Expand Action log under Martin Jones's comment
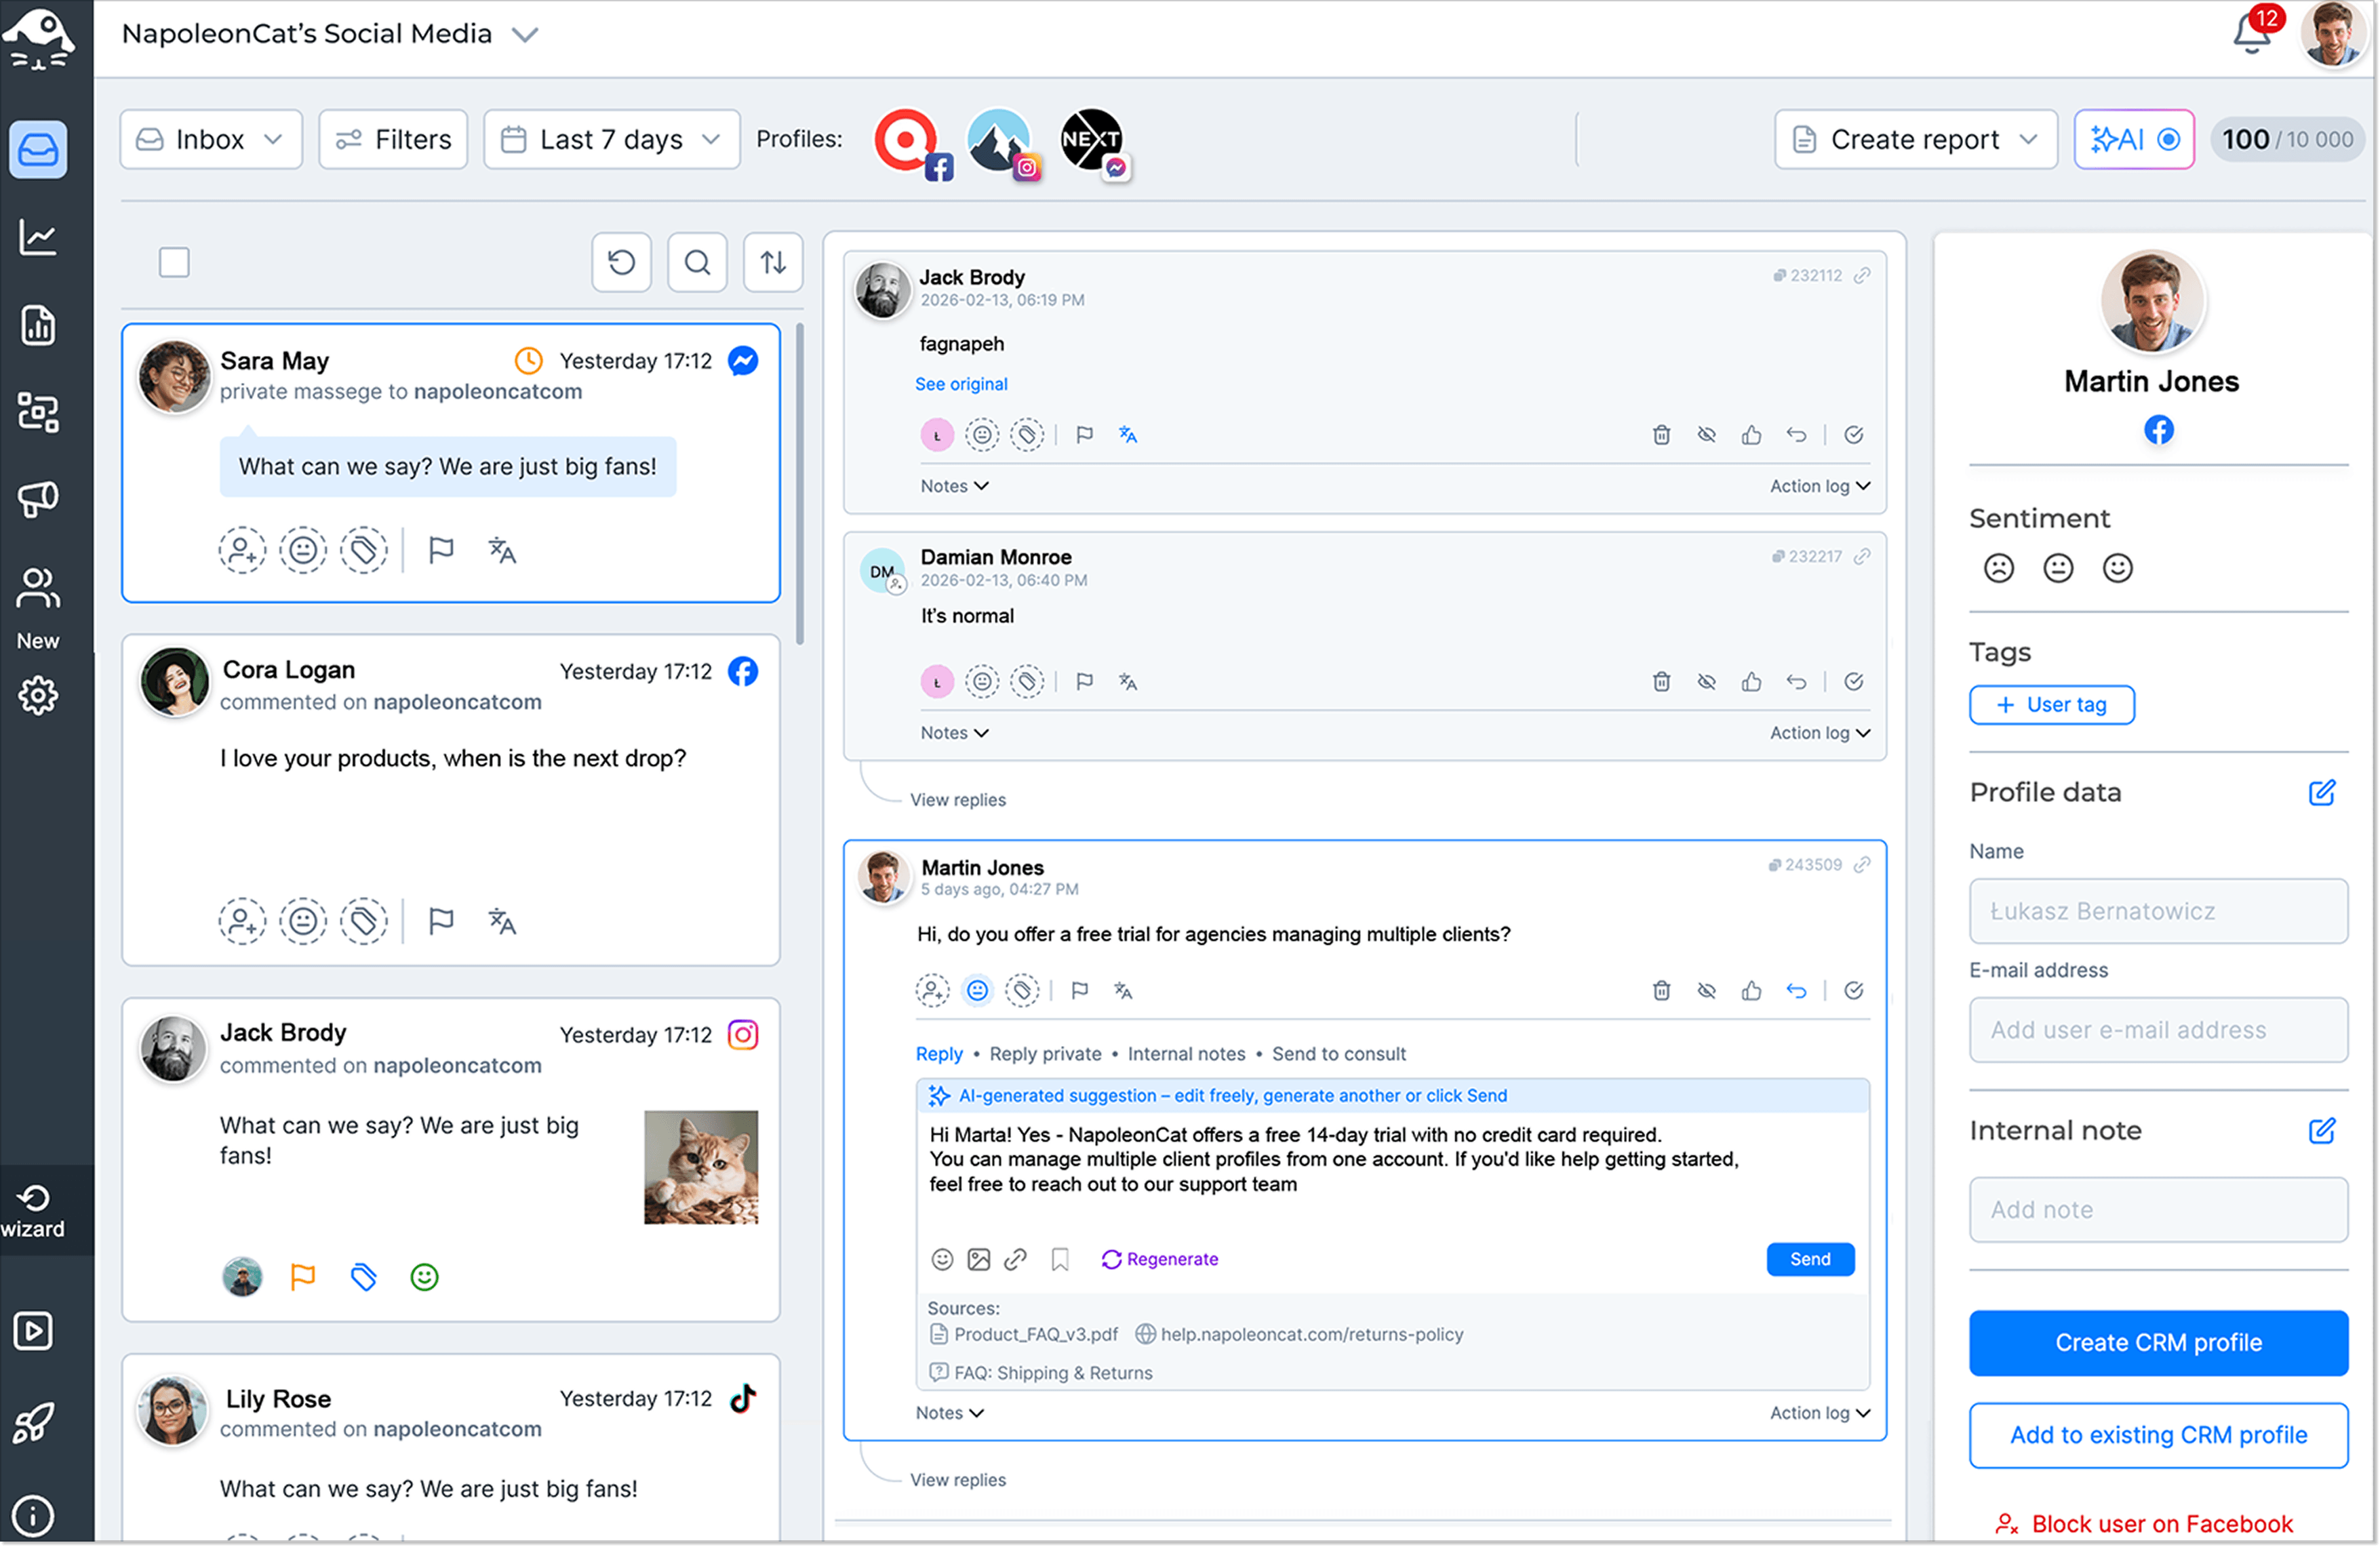 pos(1820,1413)
